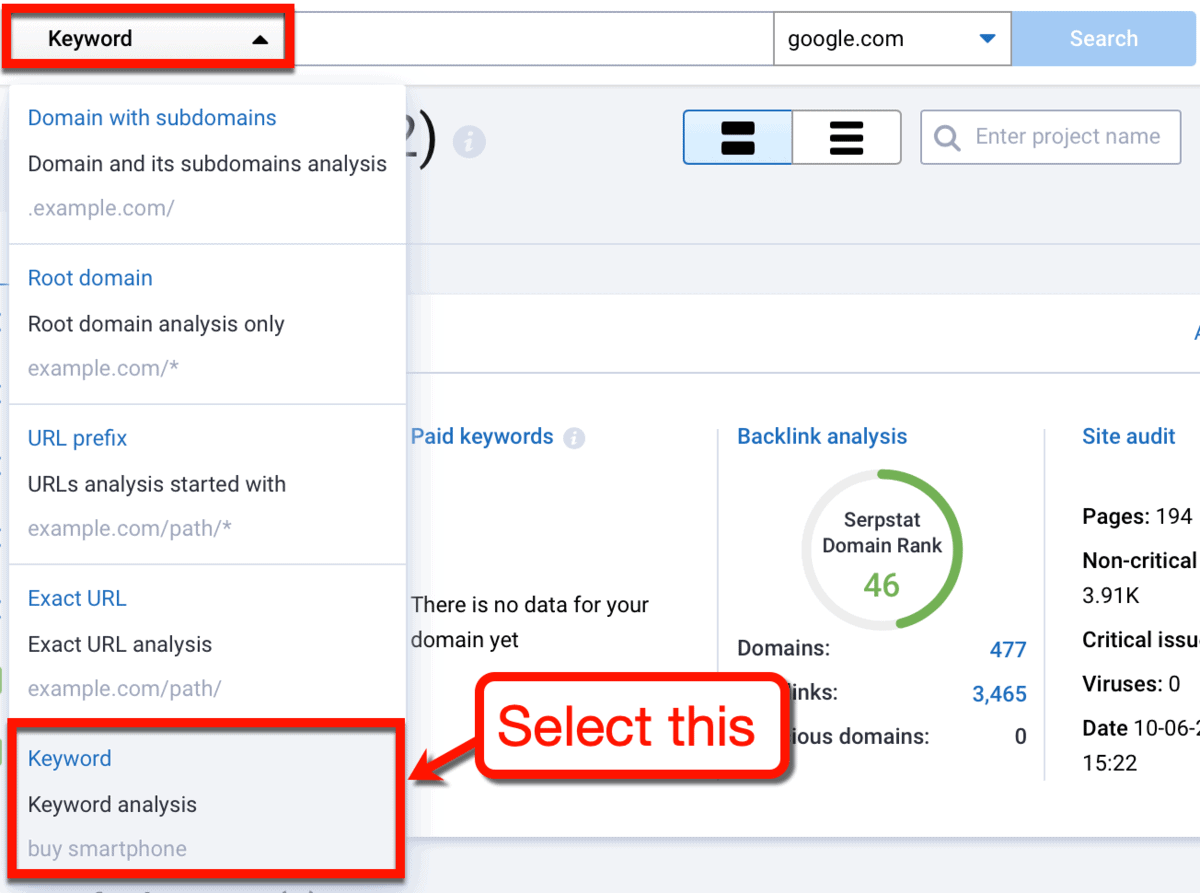This screenshot has height=893, width=1200.
Task: Click the Search button
Action: click(x=1103, y=38)
